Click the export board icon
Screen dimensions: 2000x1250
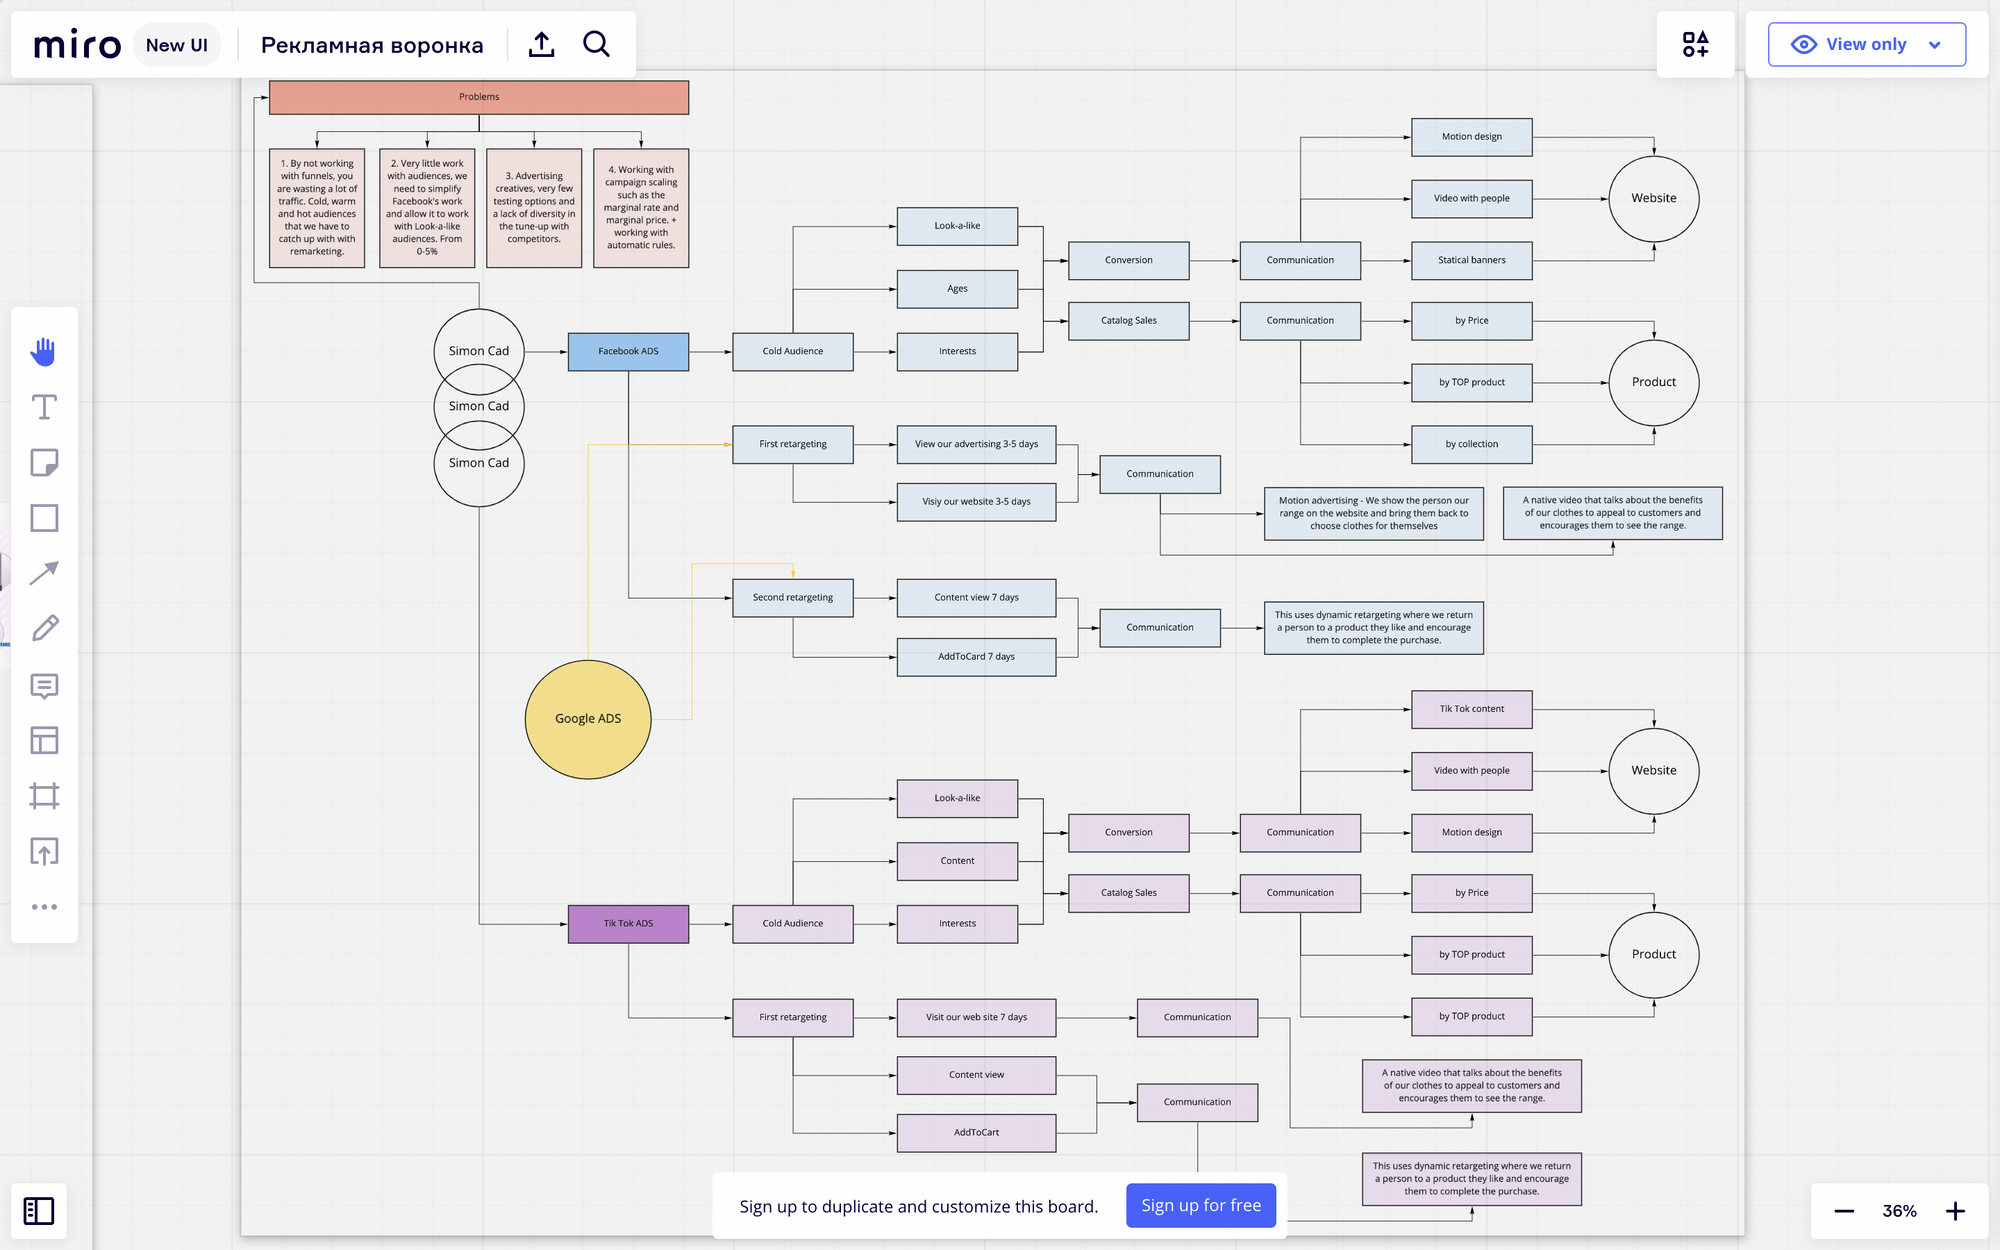[x=541, y=45]
